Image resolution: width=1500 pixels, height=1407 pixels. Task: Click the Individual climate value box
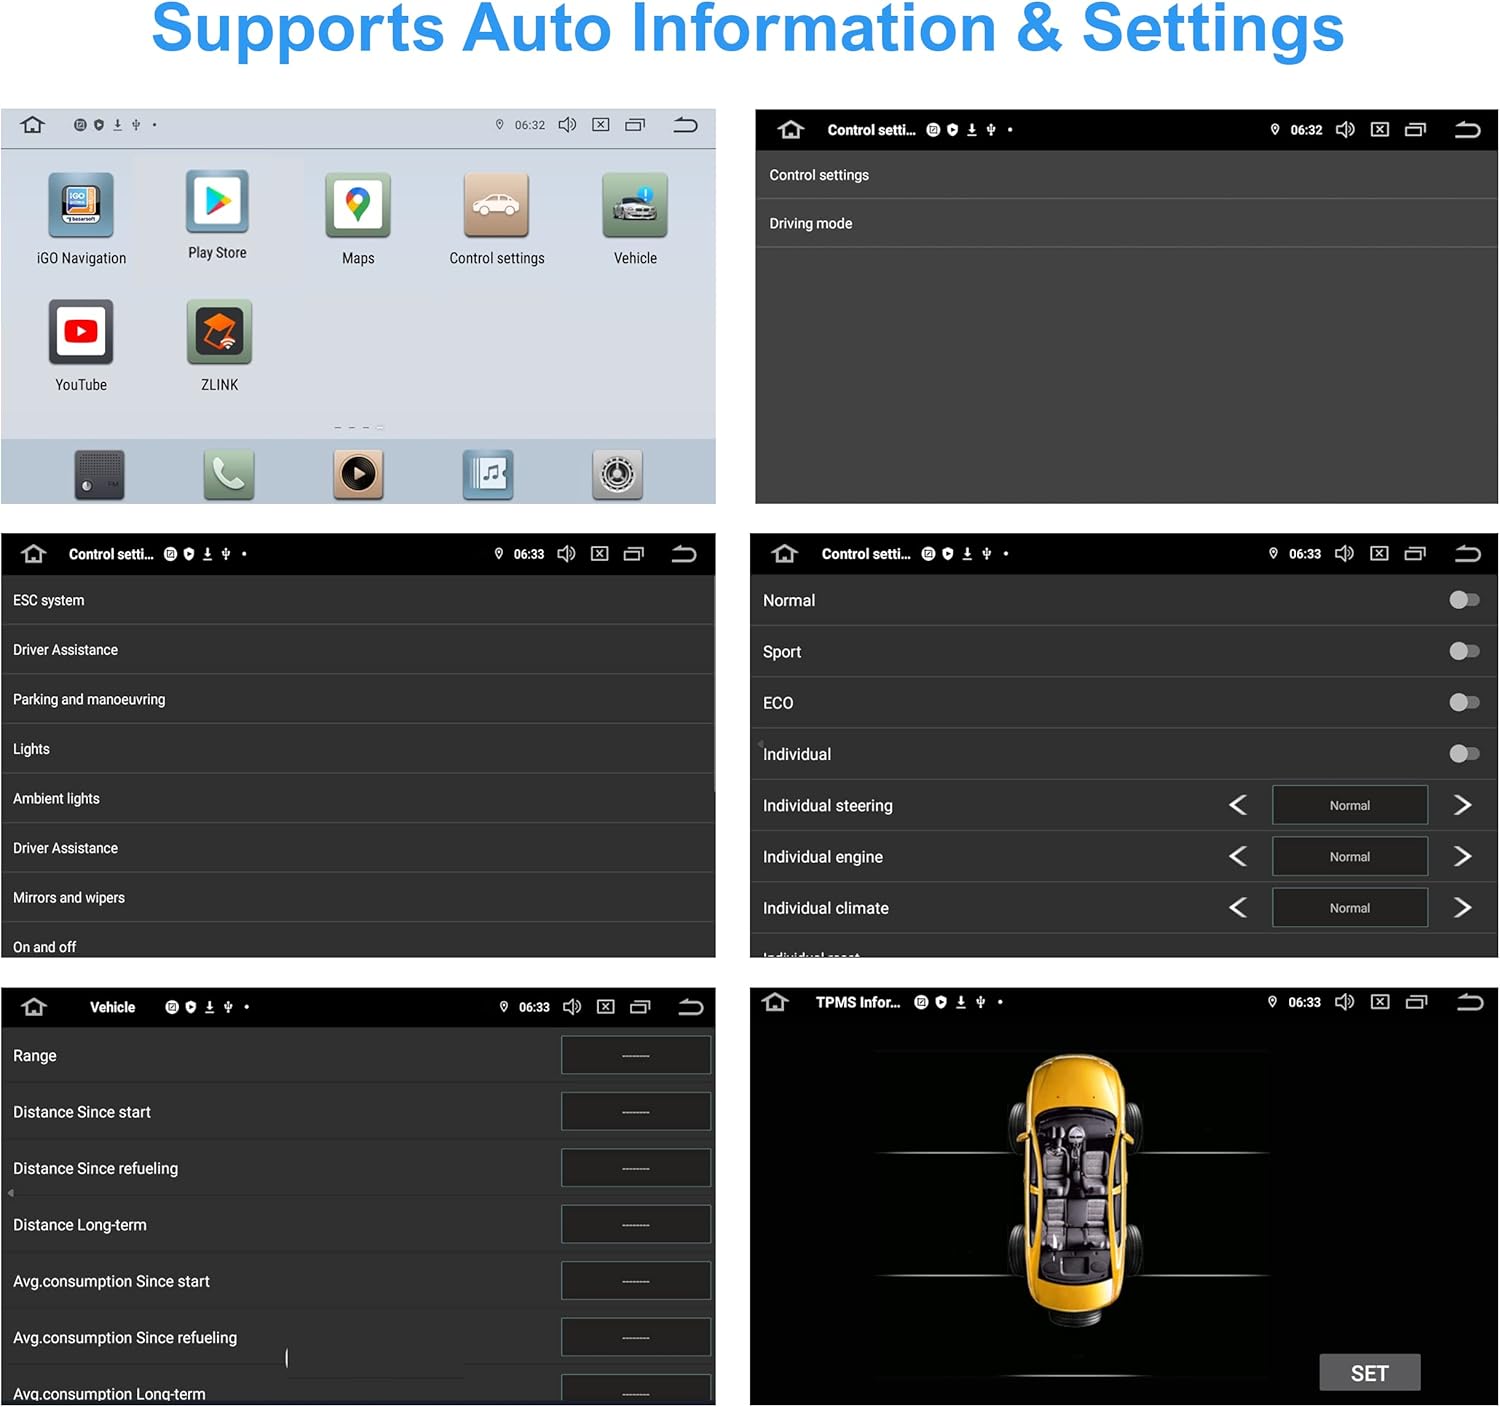(x=1350, y=907)
